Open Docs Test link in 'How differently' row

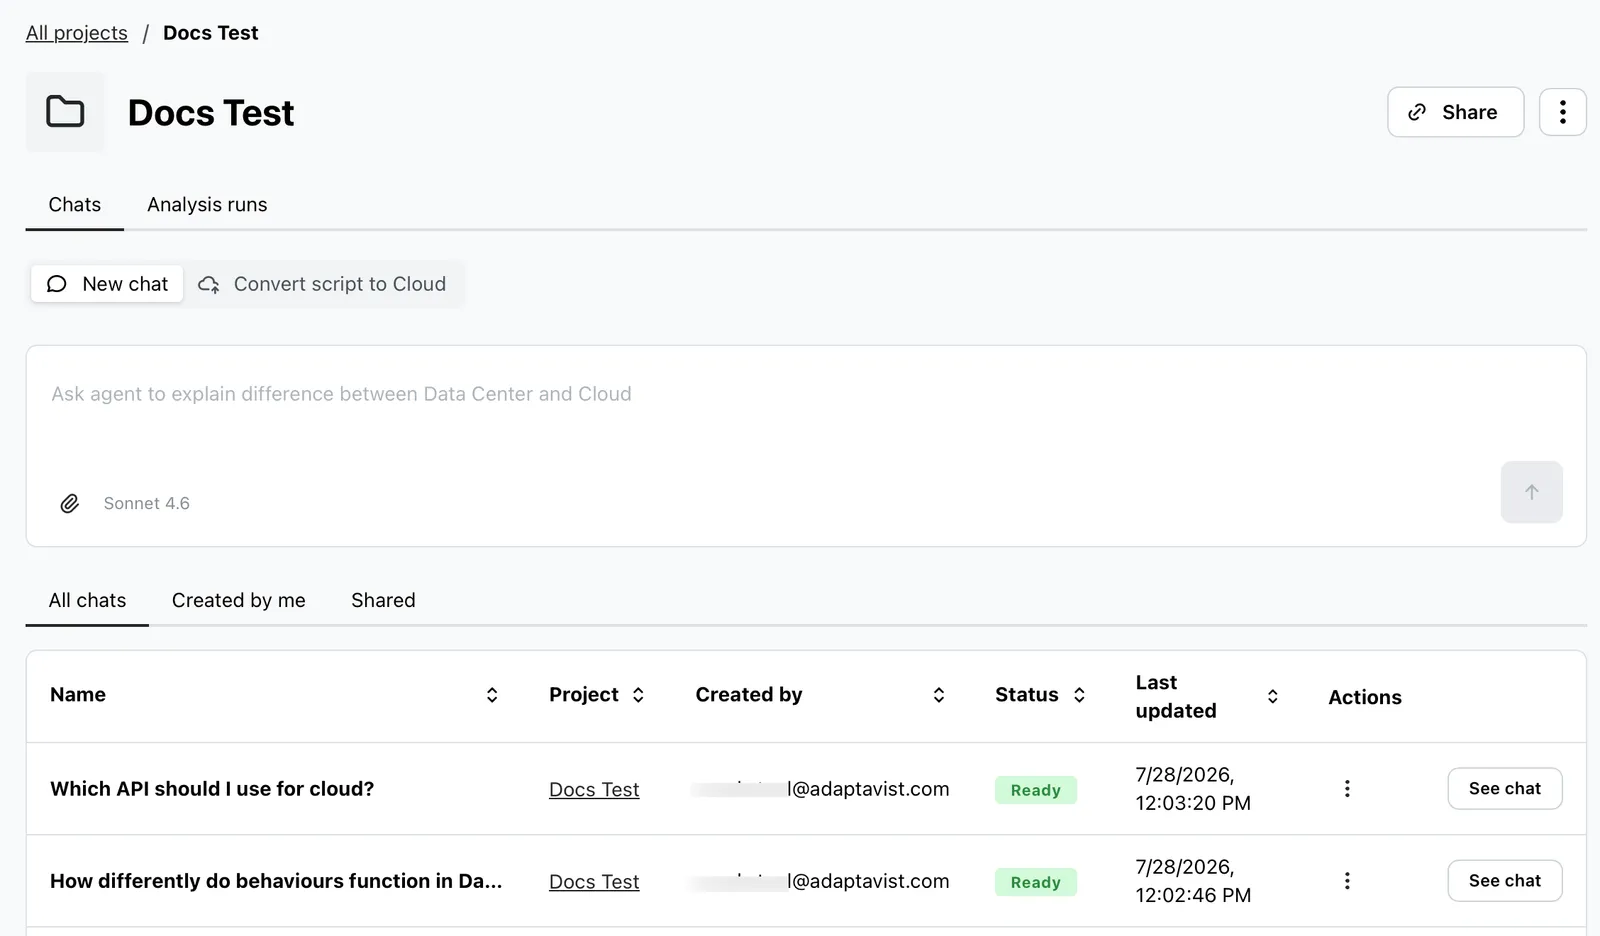594,882
